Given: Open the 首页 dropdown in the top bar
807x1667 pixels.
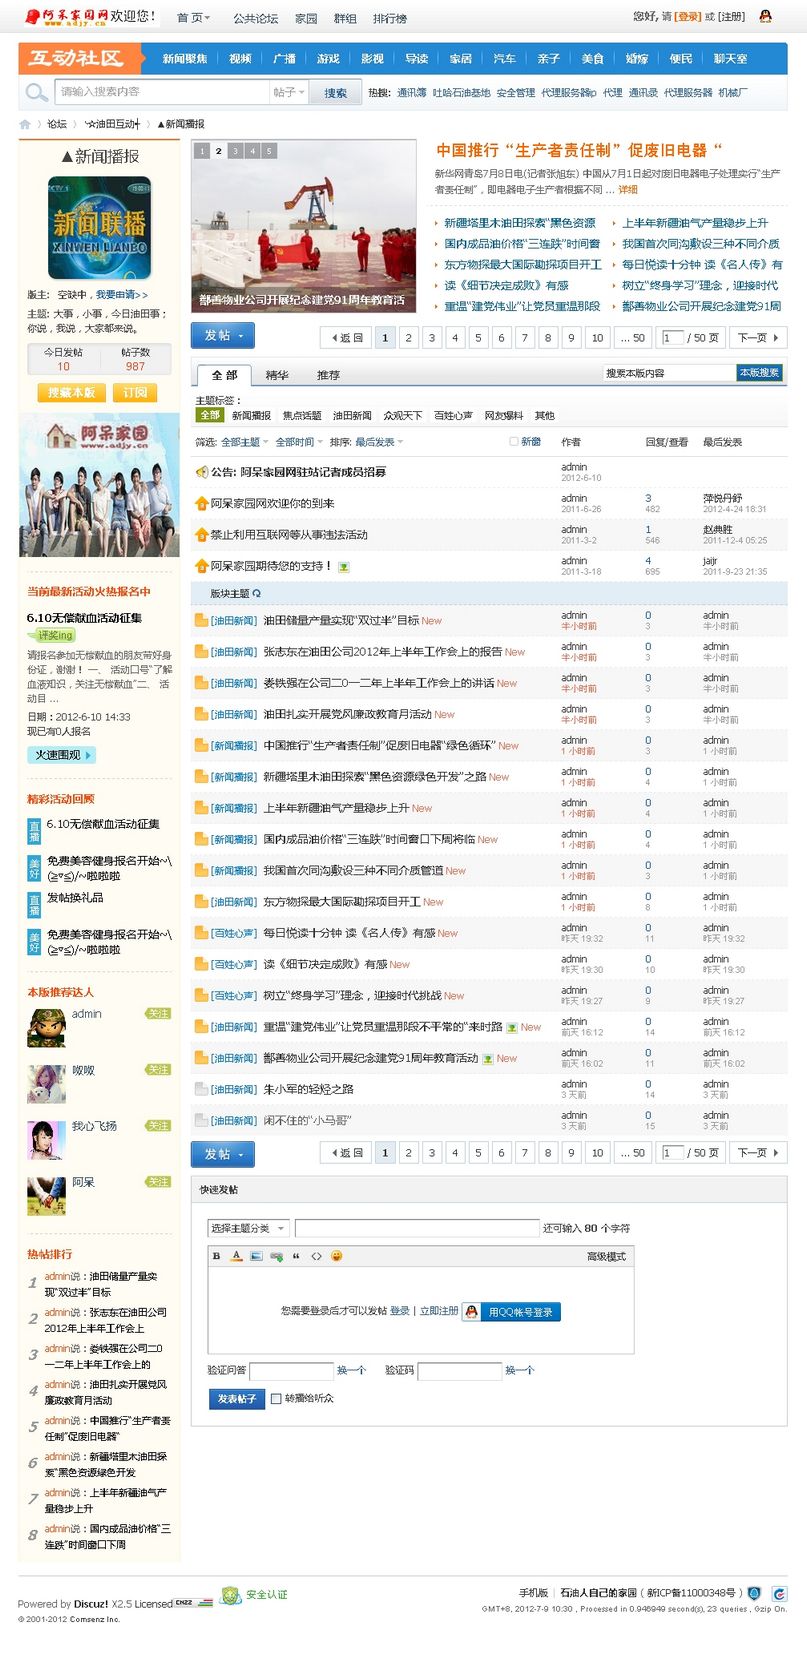Looking at the screenshot, I should click(194, 18).
